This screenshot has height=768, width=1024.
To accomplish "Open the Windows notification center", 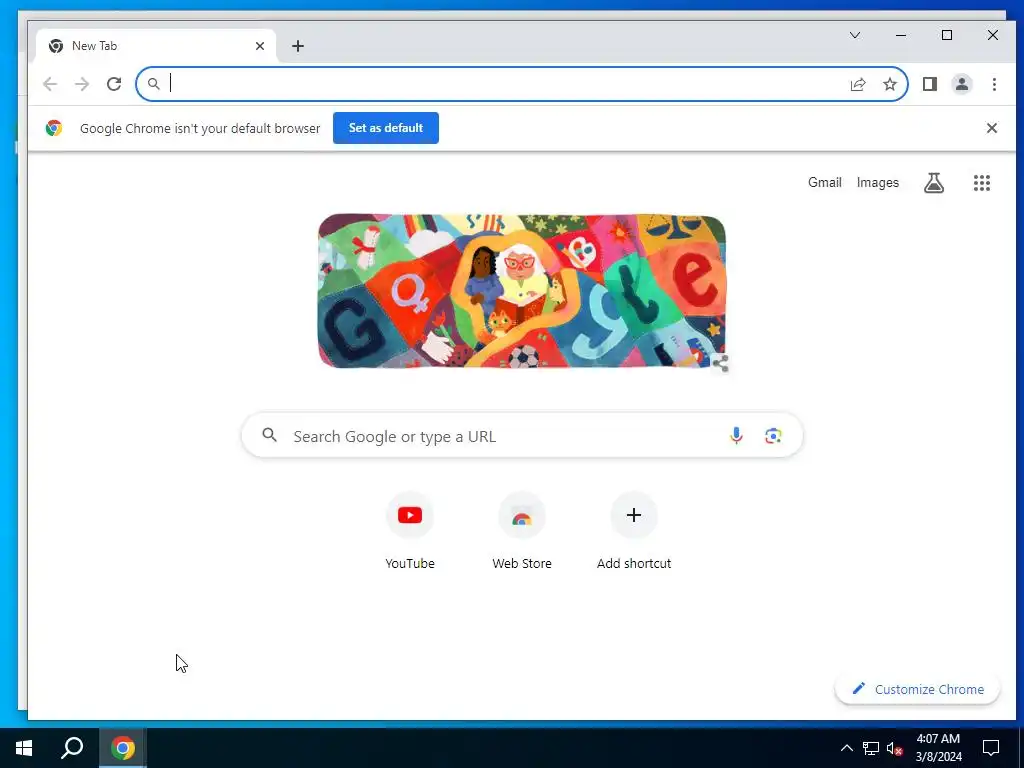I will [991, 748].
